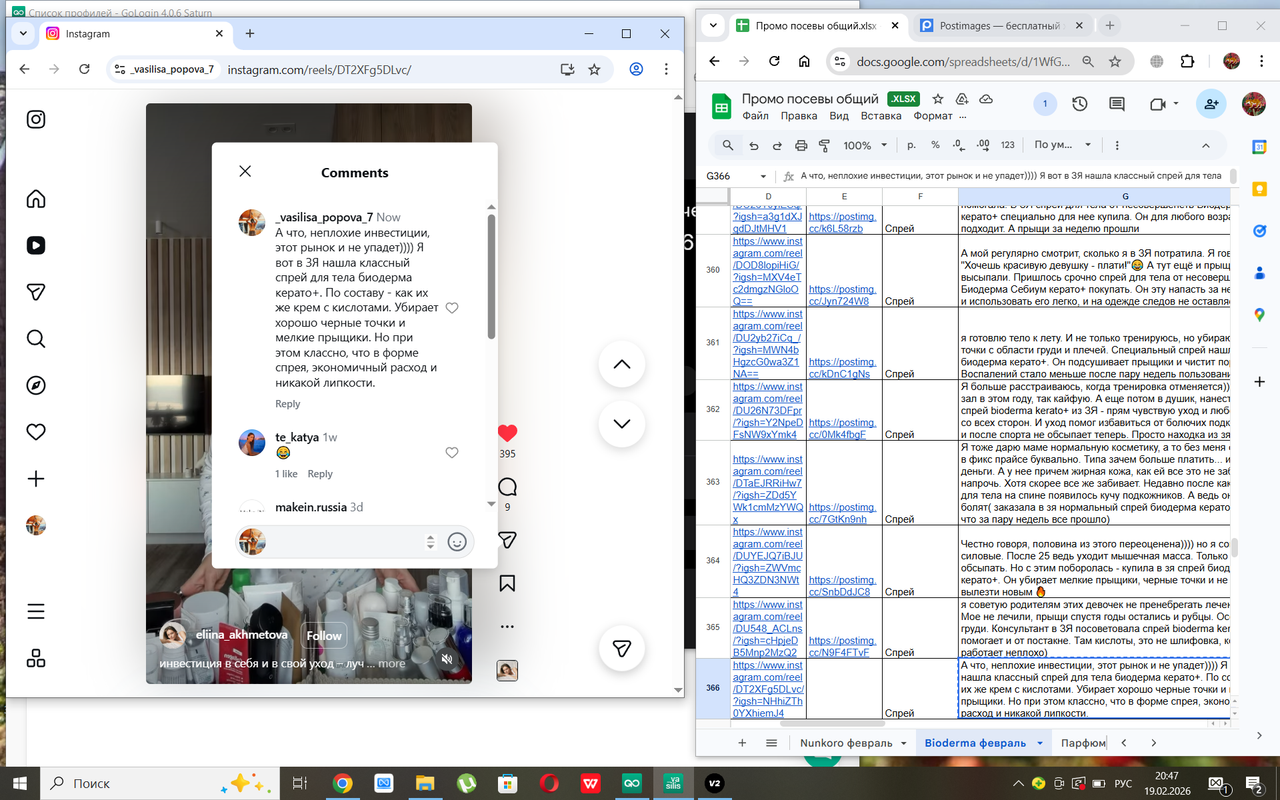Bookmark the Instagram page with star icon
1280x800 pixels.
pyautogui.click(x=595, y=70)
